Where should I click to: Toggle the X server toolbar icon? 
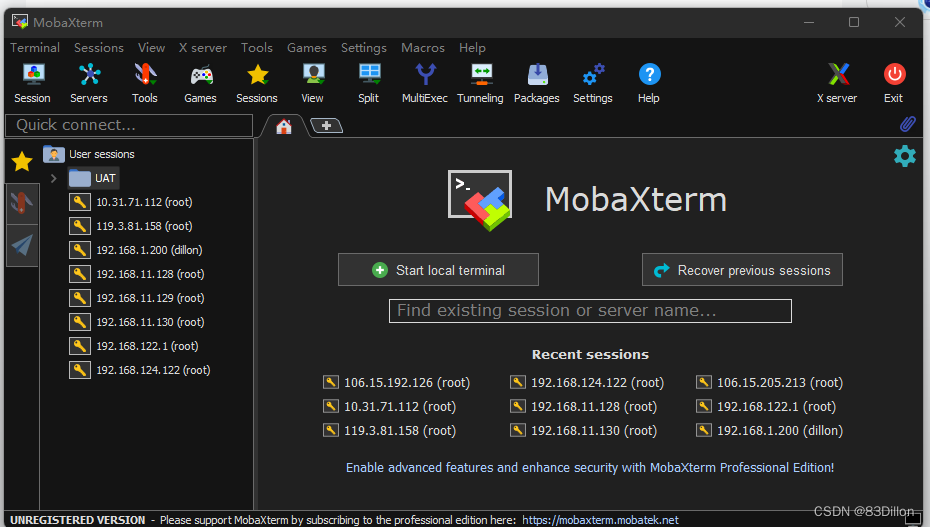click(x=837, y=84)
